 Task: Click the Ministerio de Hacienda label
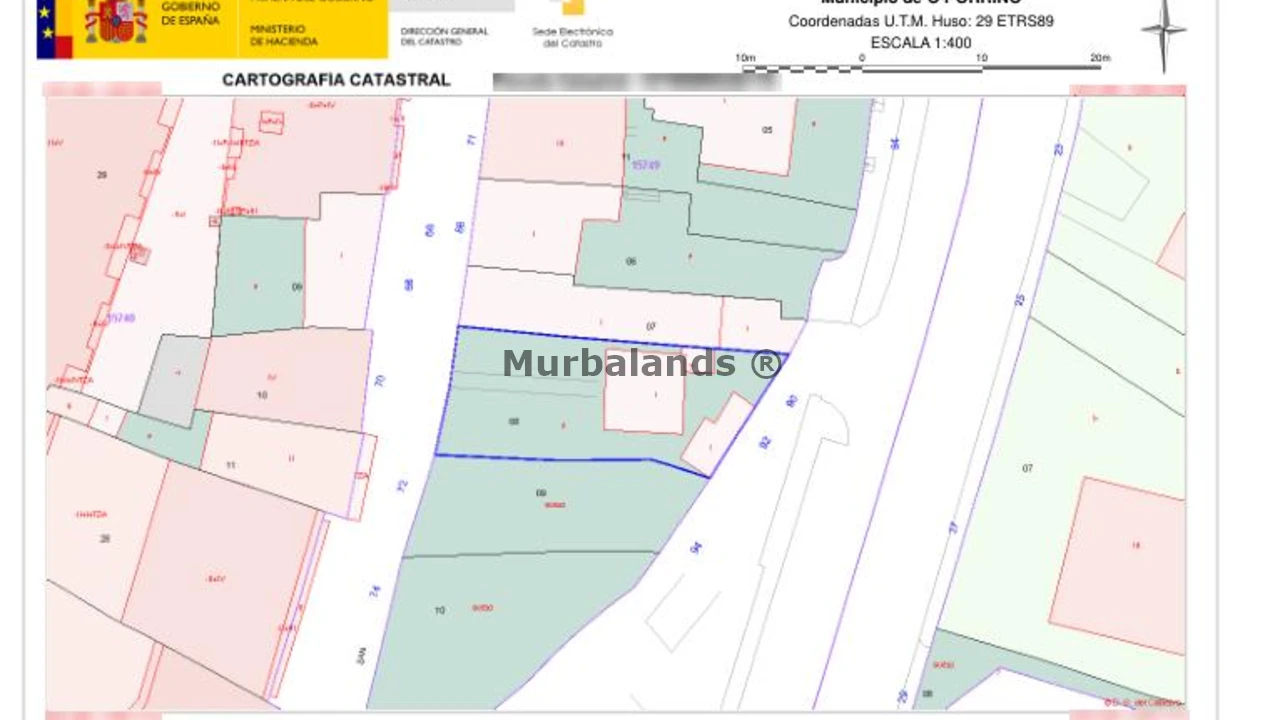tap(284, 36)
